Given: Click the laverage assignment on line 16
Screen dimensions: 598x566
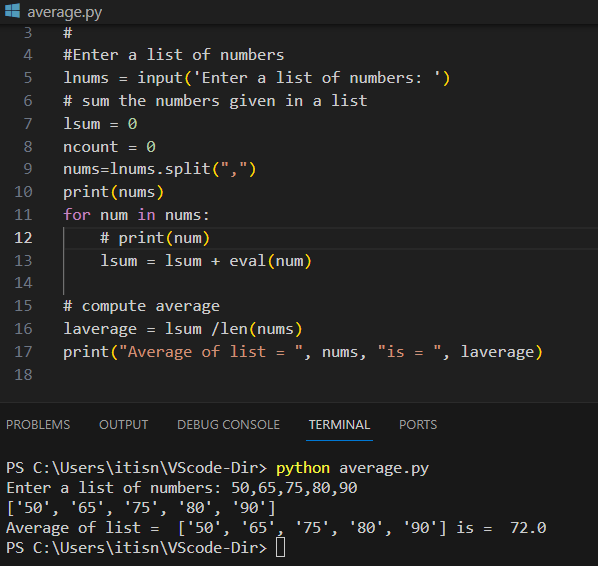Looking at the screenshot, I should [183, 329].
